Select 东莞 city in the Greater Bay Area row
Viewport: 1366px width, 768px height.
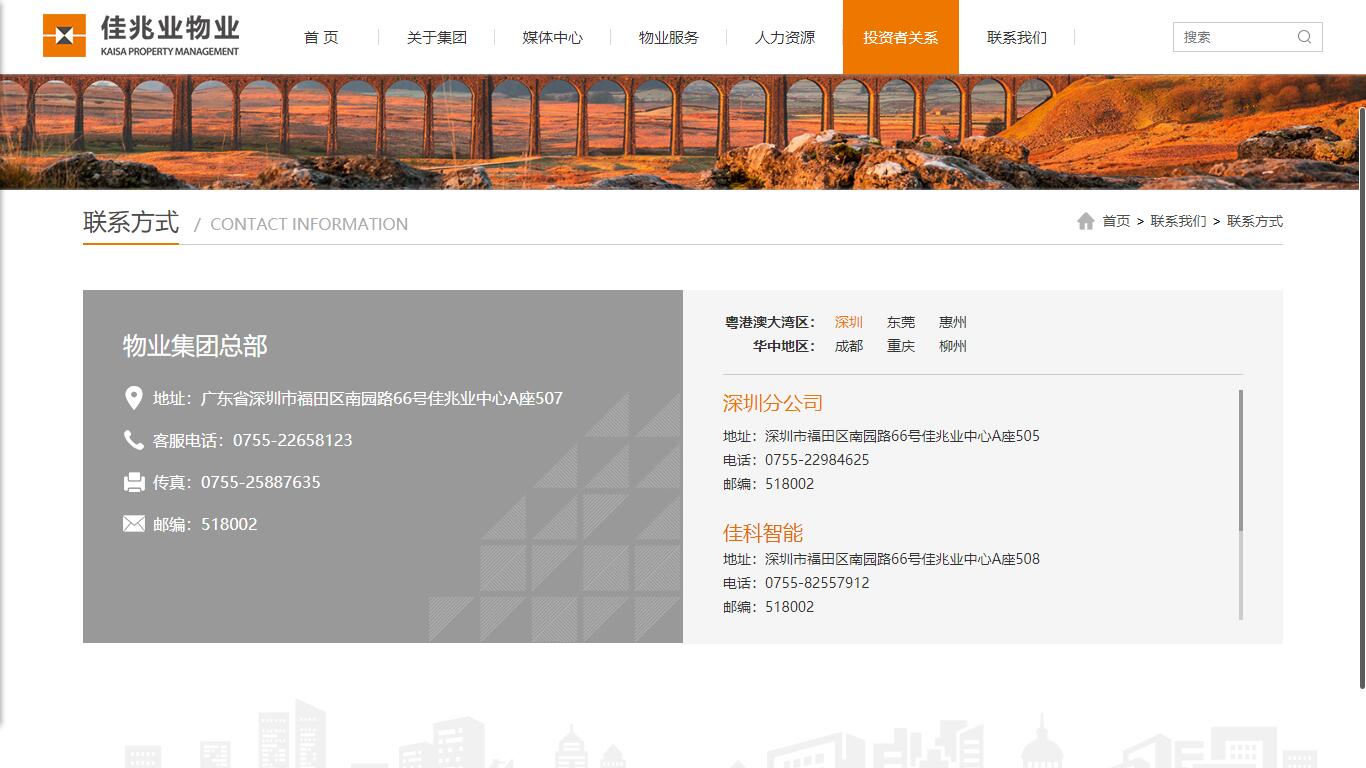[x=900, y=322]
